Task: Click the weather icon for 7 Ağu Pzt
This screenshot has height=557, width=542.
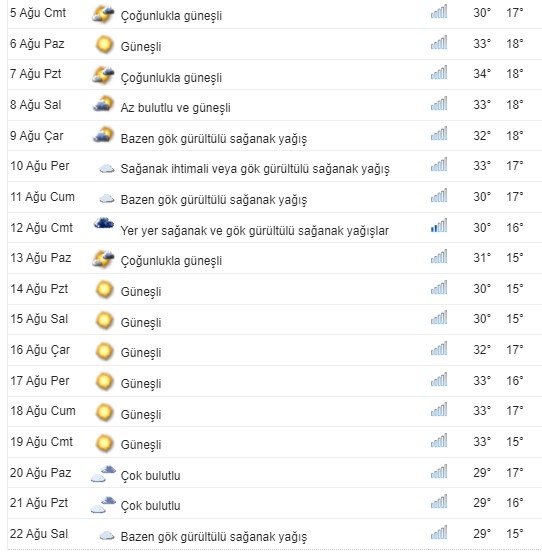Action: [103, 76]
